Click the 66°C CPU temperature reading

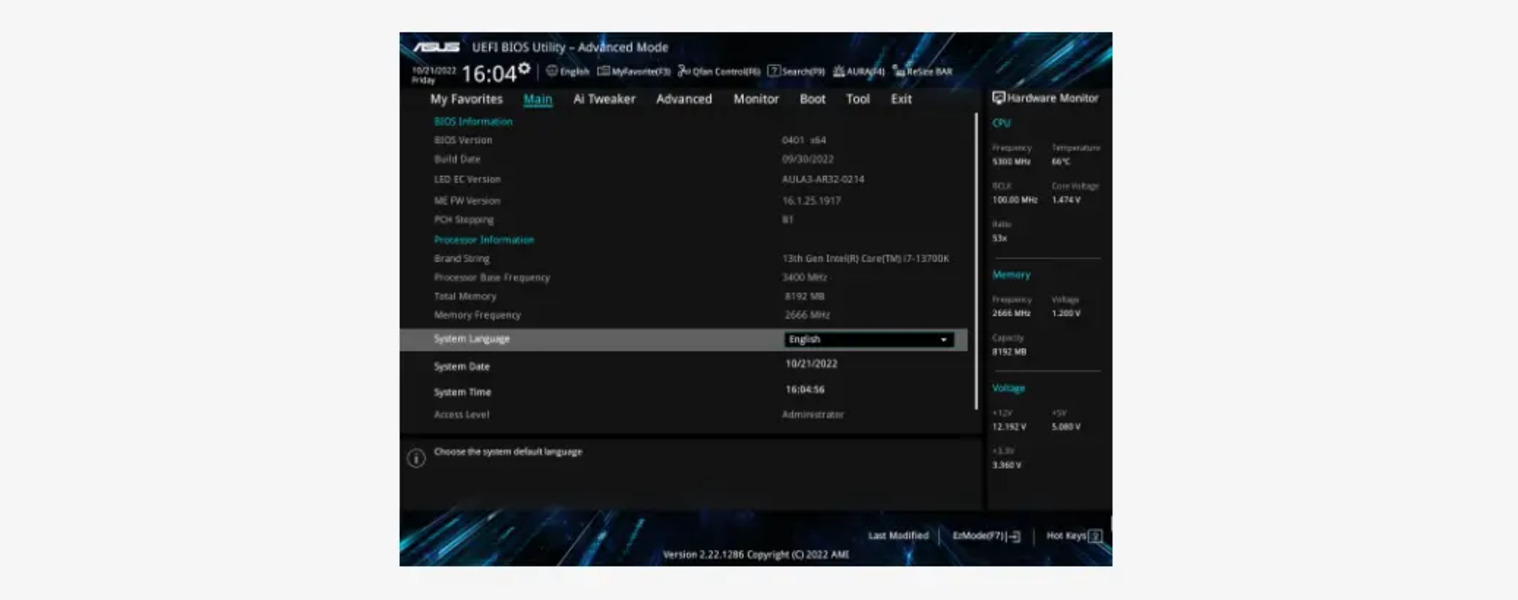pyautogui.click(x=1061, y=162)
